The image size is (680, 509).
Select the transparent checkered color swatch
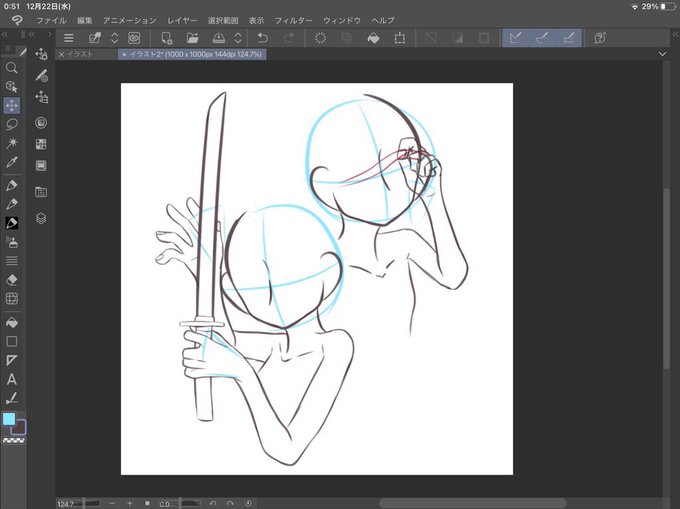coord(14,441)
